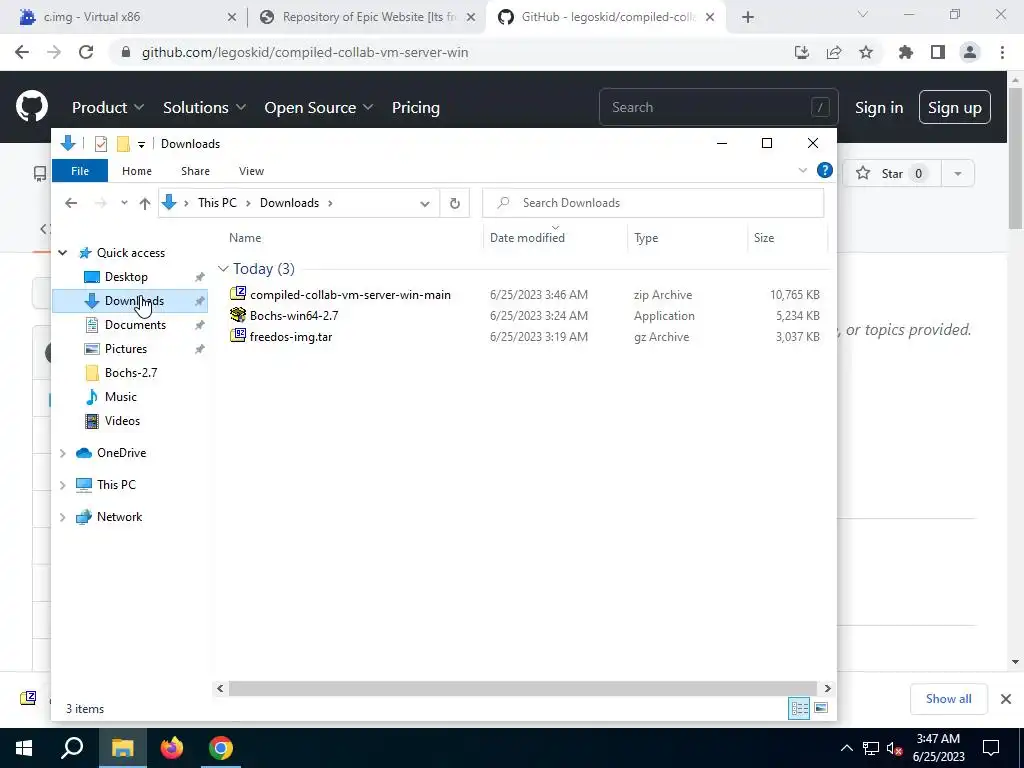Image resolution: width=1024 pixels, height=768 pixels.
Task: Open recent locations dropdown arrow
Action: [x=124, y=203]
